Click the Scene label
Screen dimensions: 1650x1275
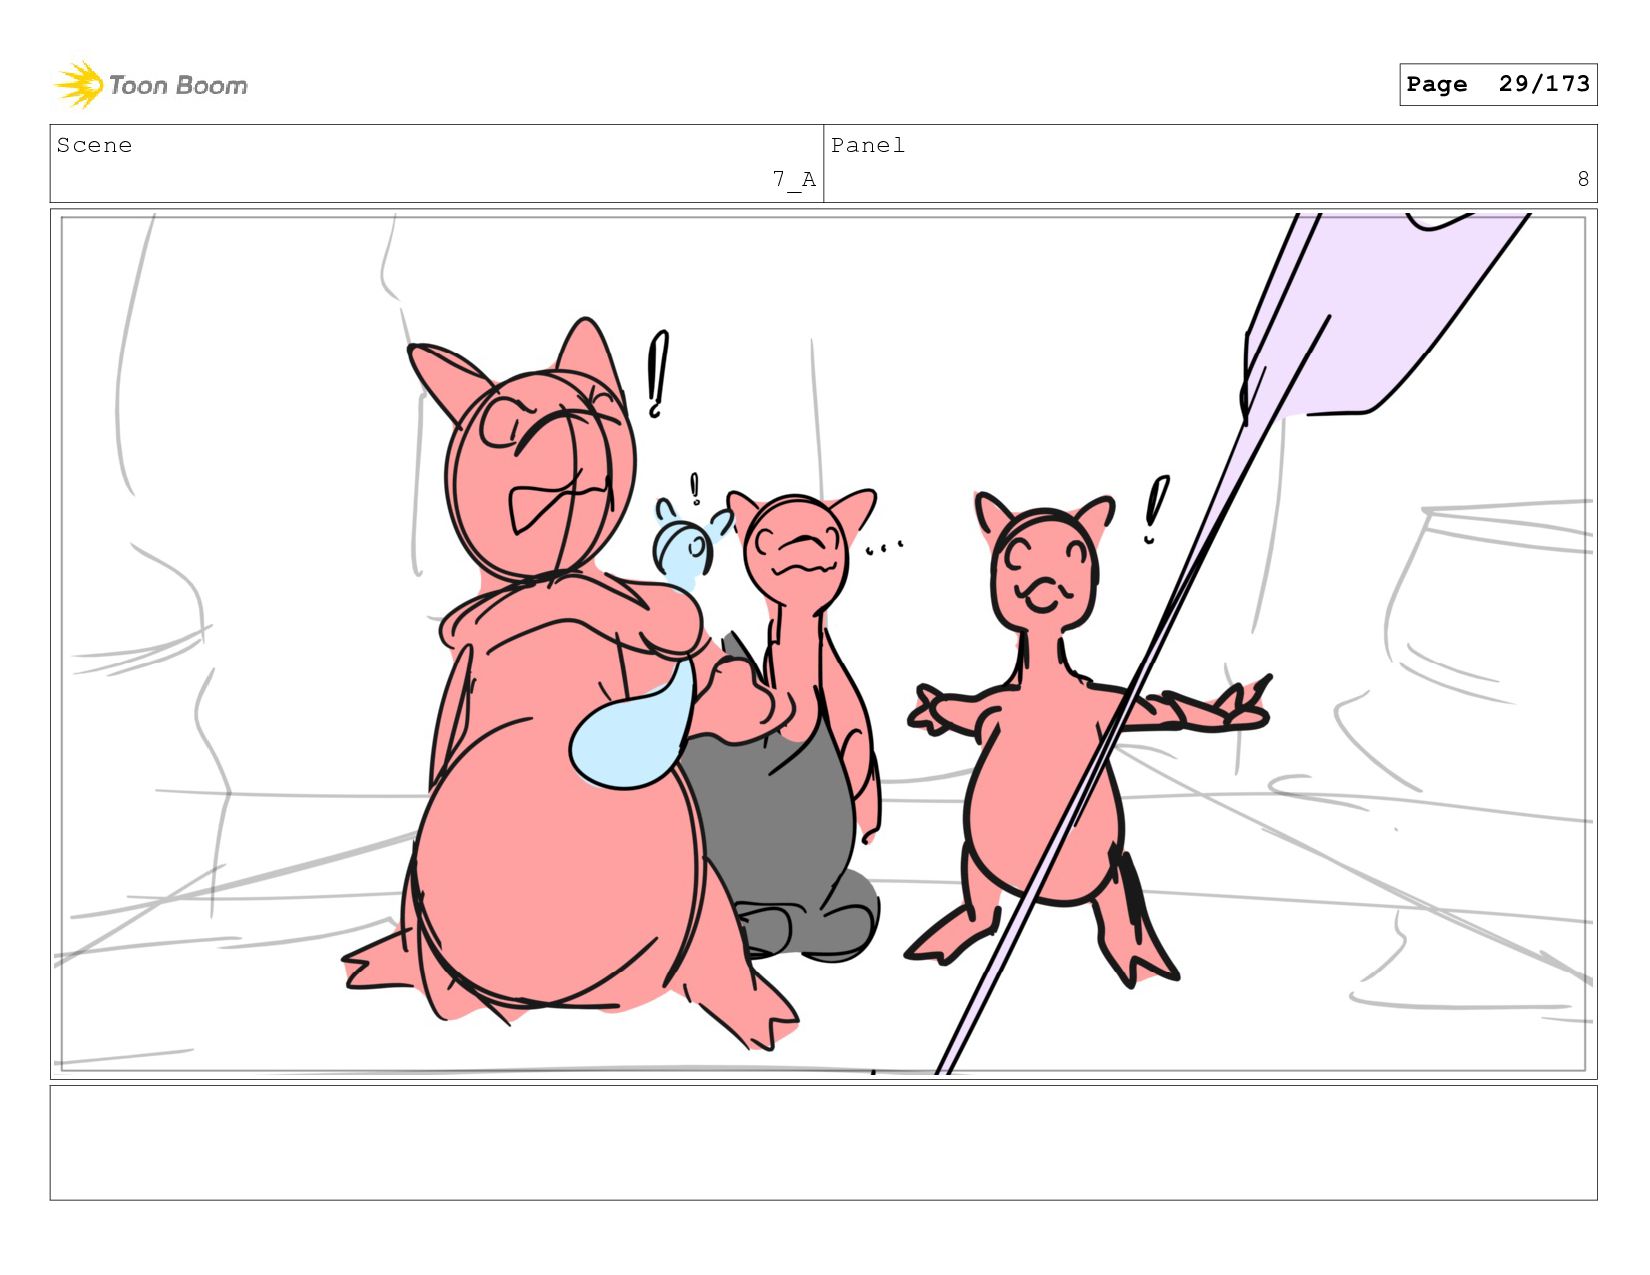(x=94, y=145)
